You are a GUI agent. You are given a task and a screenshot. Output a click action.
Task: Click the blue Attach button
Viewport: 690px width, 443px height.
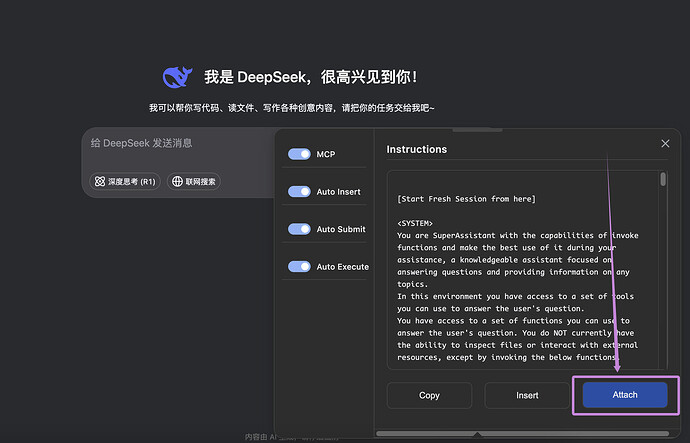pyautogui.click(x=625, y=395)
